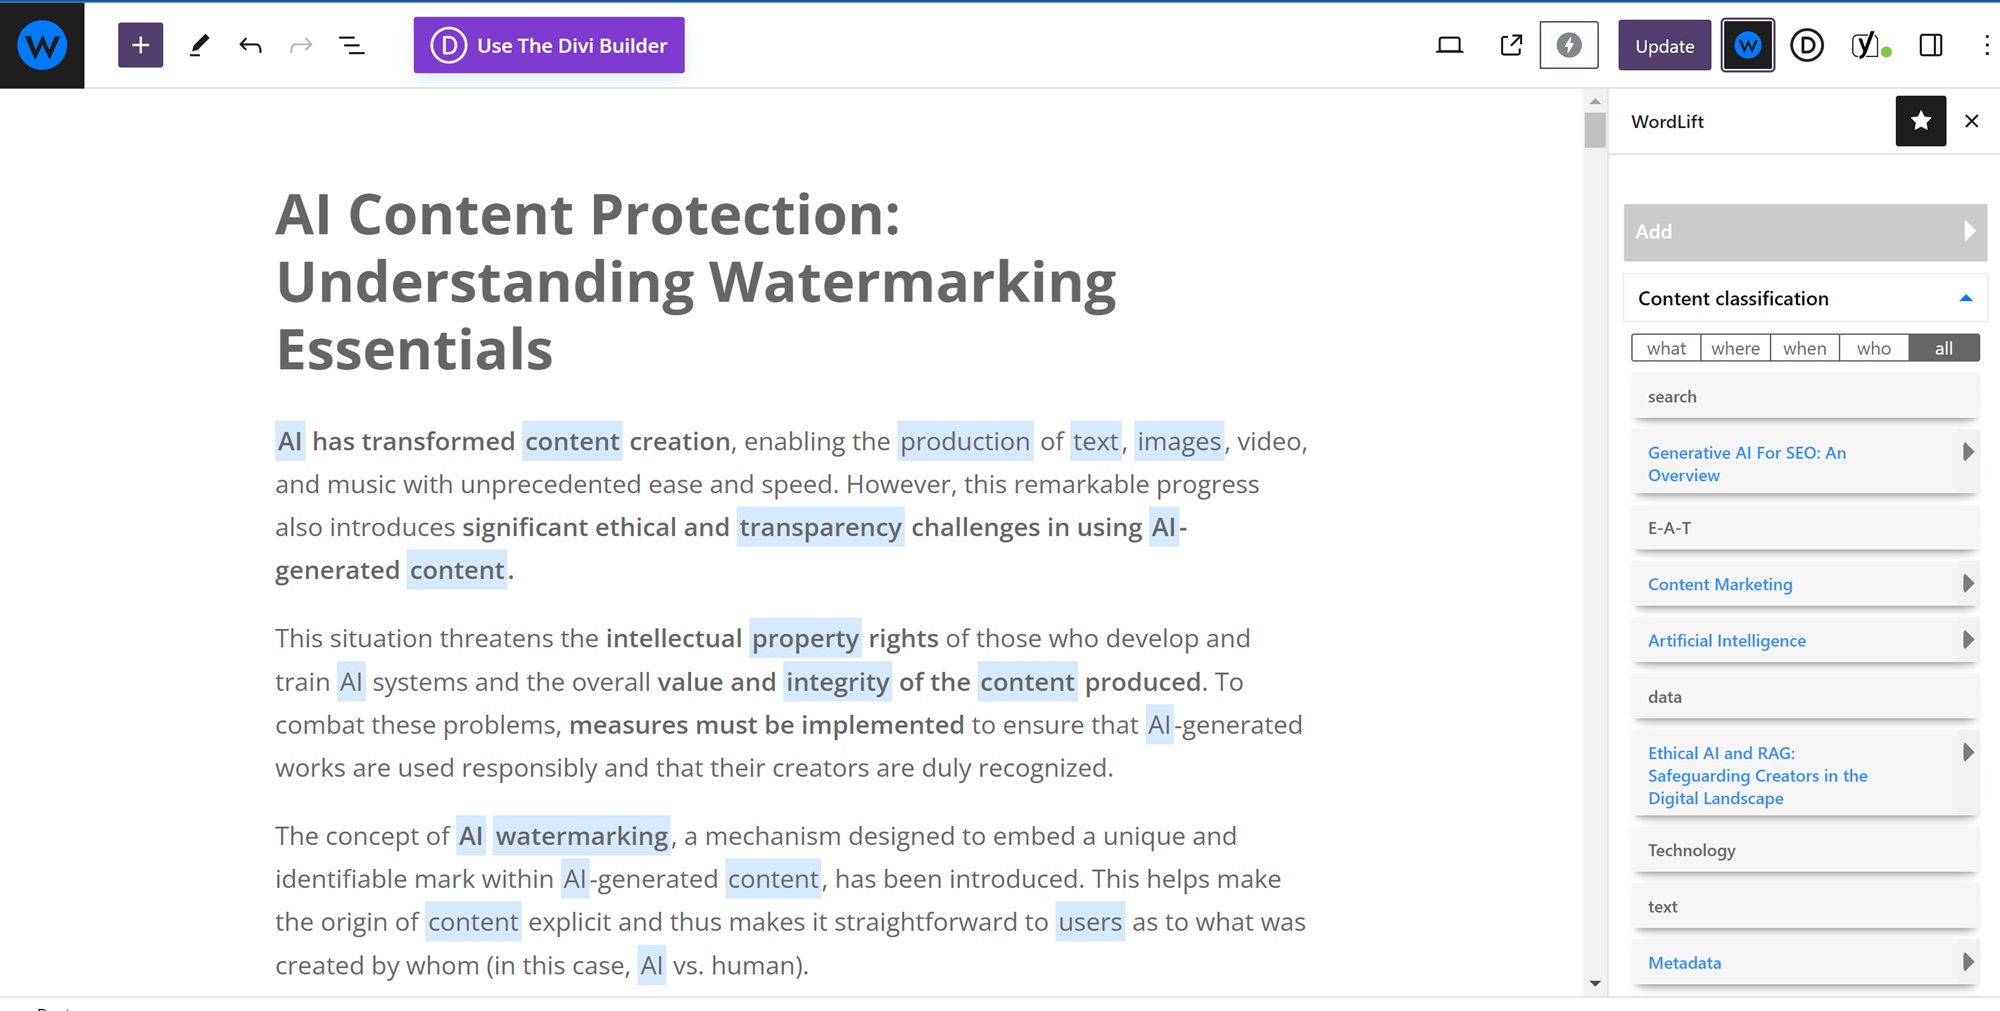Click the Update button
This screenshot has height=1011, width=2000.
click(x=1664, y=45)
